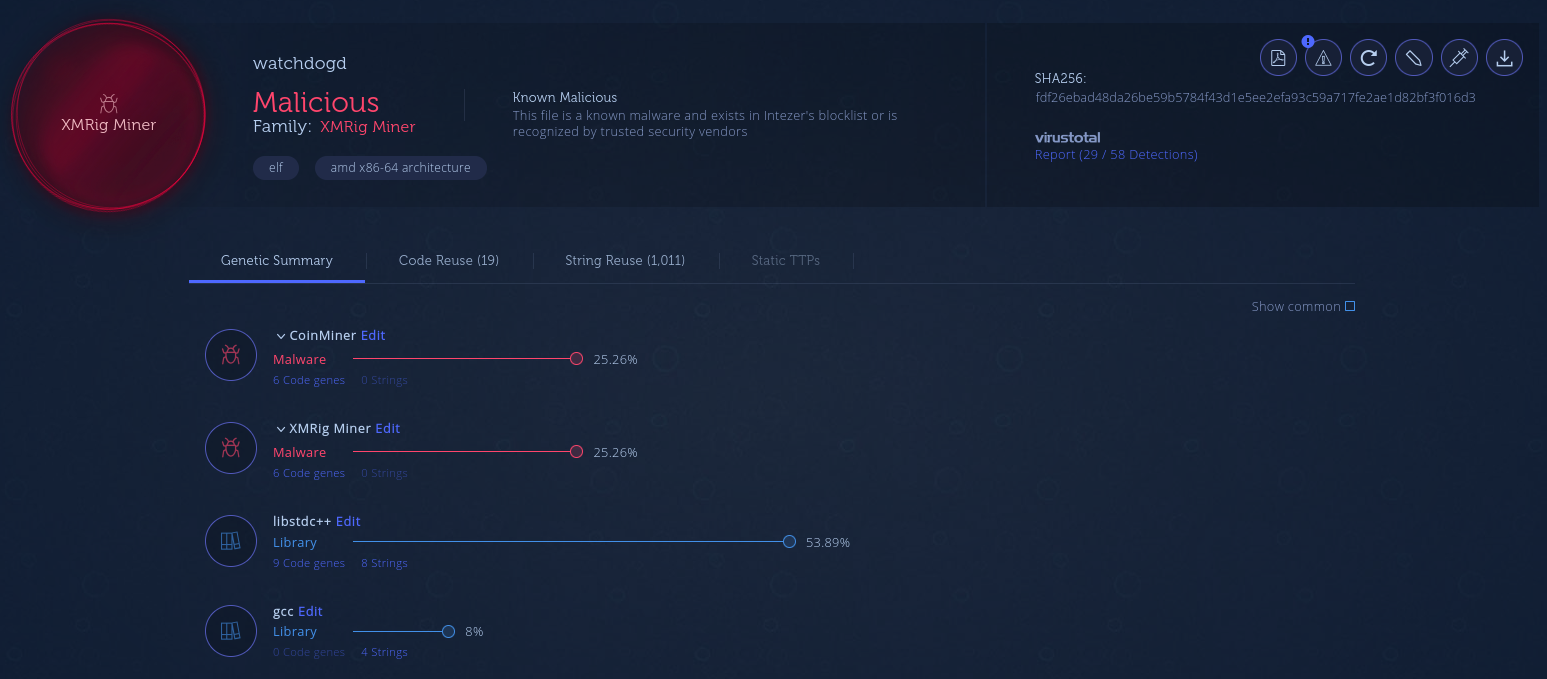
Task: Collapse the CoinMiner family chevron
Action: tap(280, 336)
